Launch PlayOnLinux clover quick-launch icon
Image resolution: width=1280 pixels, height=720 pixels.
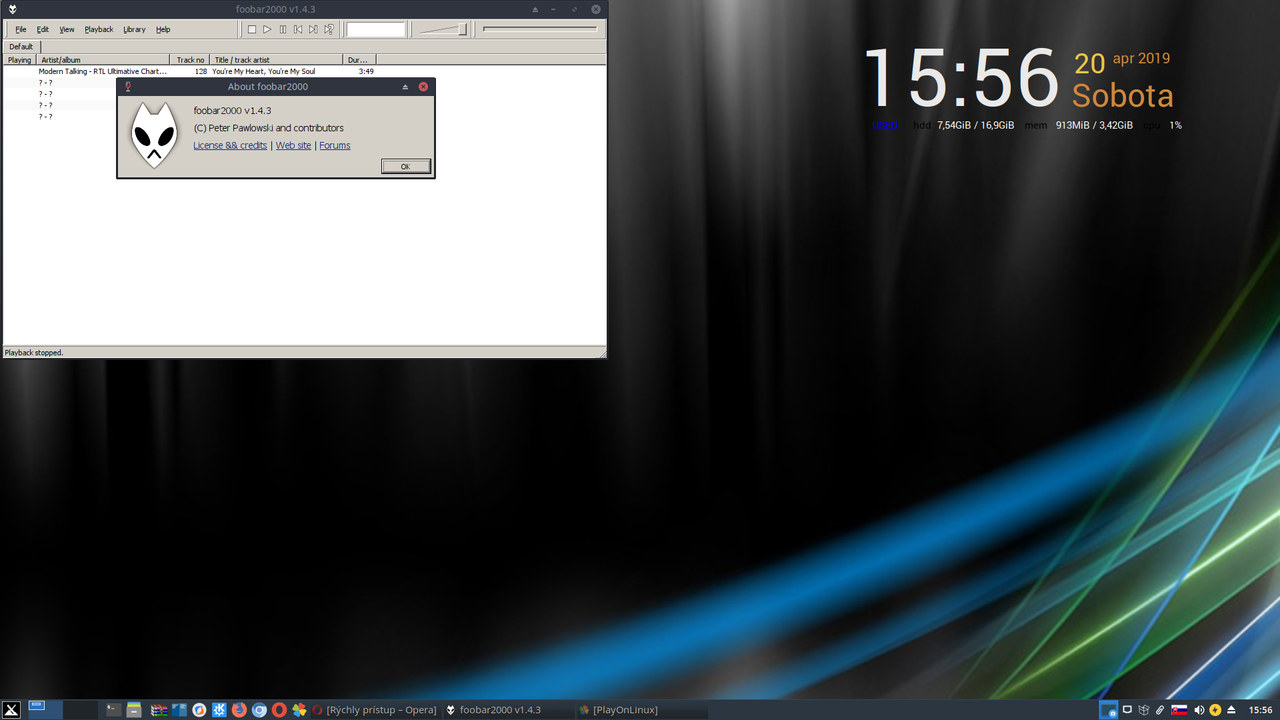coord(299,710)
